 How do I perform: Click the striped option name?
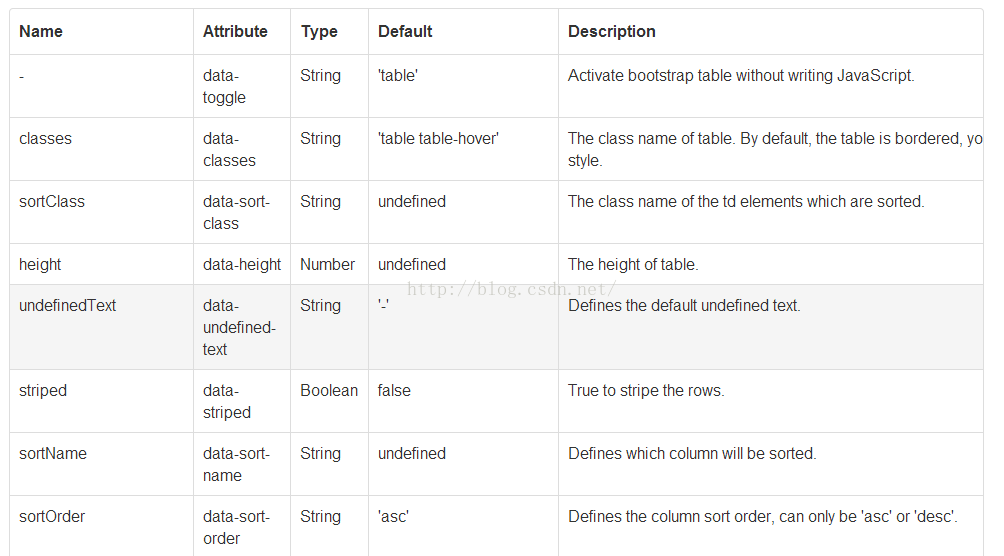[x=43, y=391]
